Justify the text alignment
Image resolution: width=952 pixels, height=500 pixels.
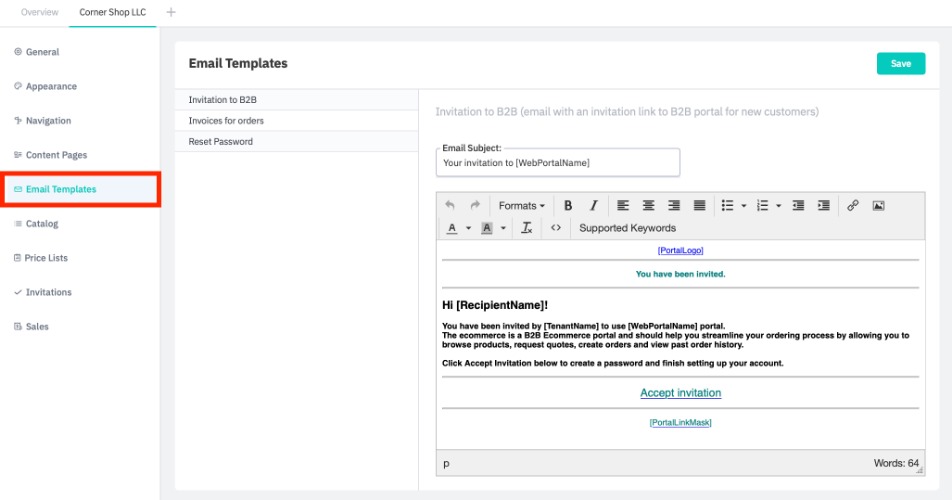click(699, 206)
